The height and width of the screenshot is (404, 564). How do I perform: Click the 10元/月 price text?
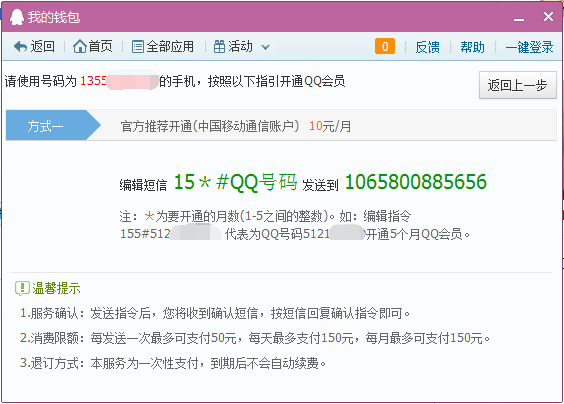pyautogui.click(x=330, y=126)
